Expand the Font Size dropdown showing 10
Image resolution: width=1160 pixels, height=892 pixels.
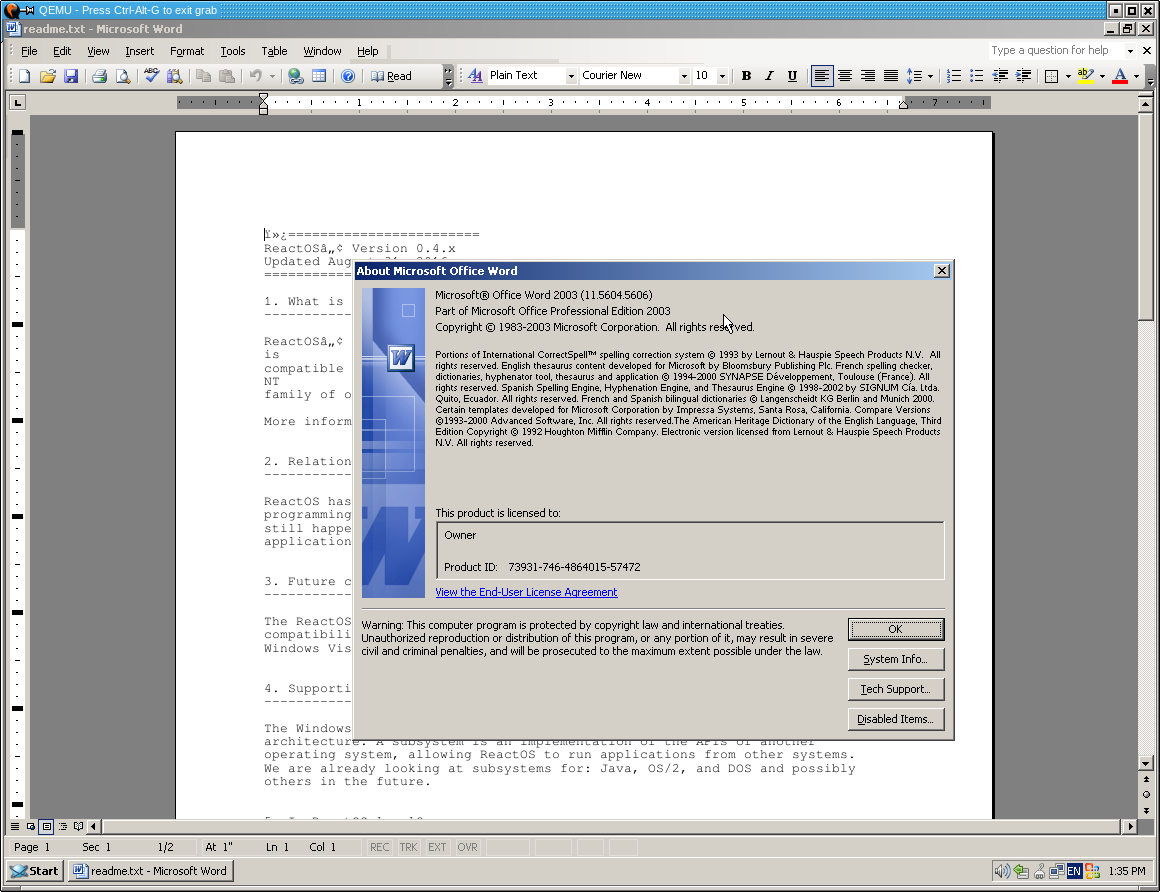(722, 76)
